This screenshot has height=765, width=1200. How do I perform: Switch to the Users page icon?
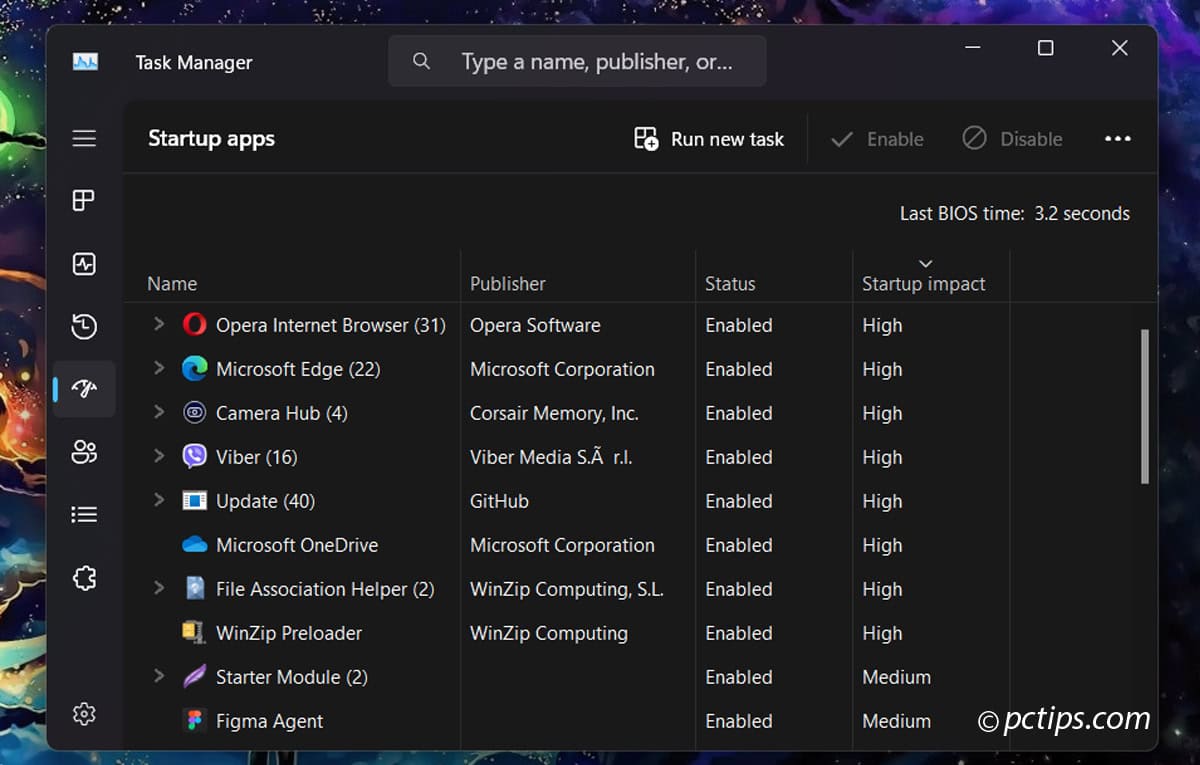(84, 452)
